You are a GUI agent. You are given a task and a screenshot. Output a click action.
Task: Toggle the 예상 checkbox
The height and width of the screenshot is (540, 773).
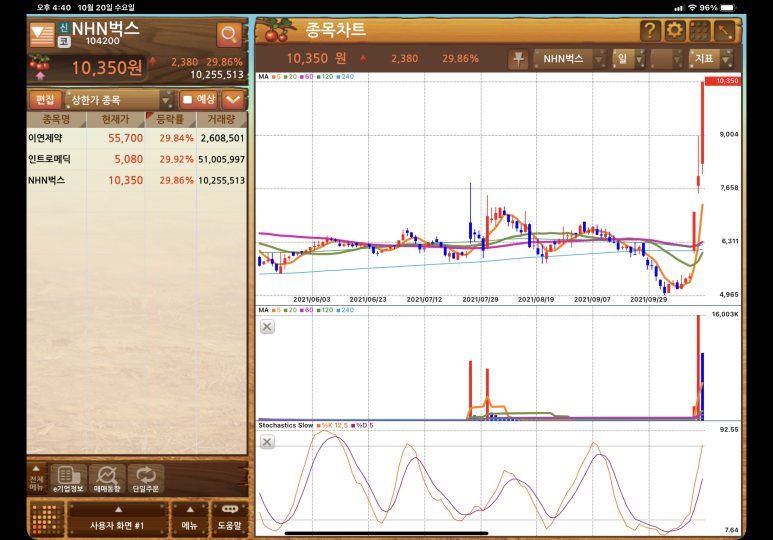tap(187, 100)
